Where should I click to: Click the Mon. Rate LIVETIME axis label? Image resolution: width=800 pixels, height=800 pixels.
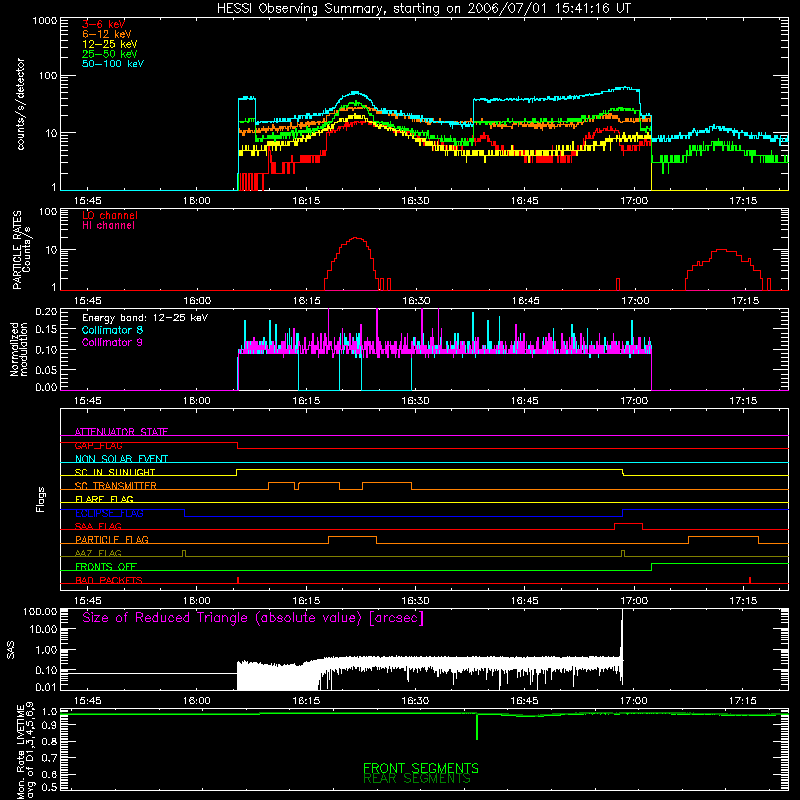[26, 751]
